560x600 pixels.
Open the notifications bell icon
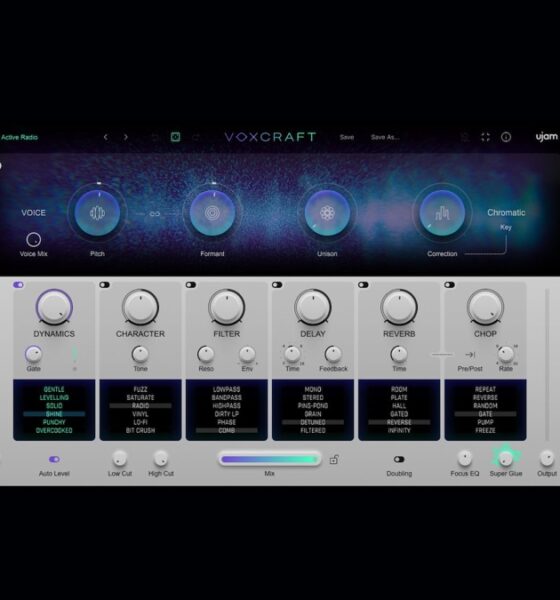(x=465, y=137)
